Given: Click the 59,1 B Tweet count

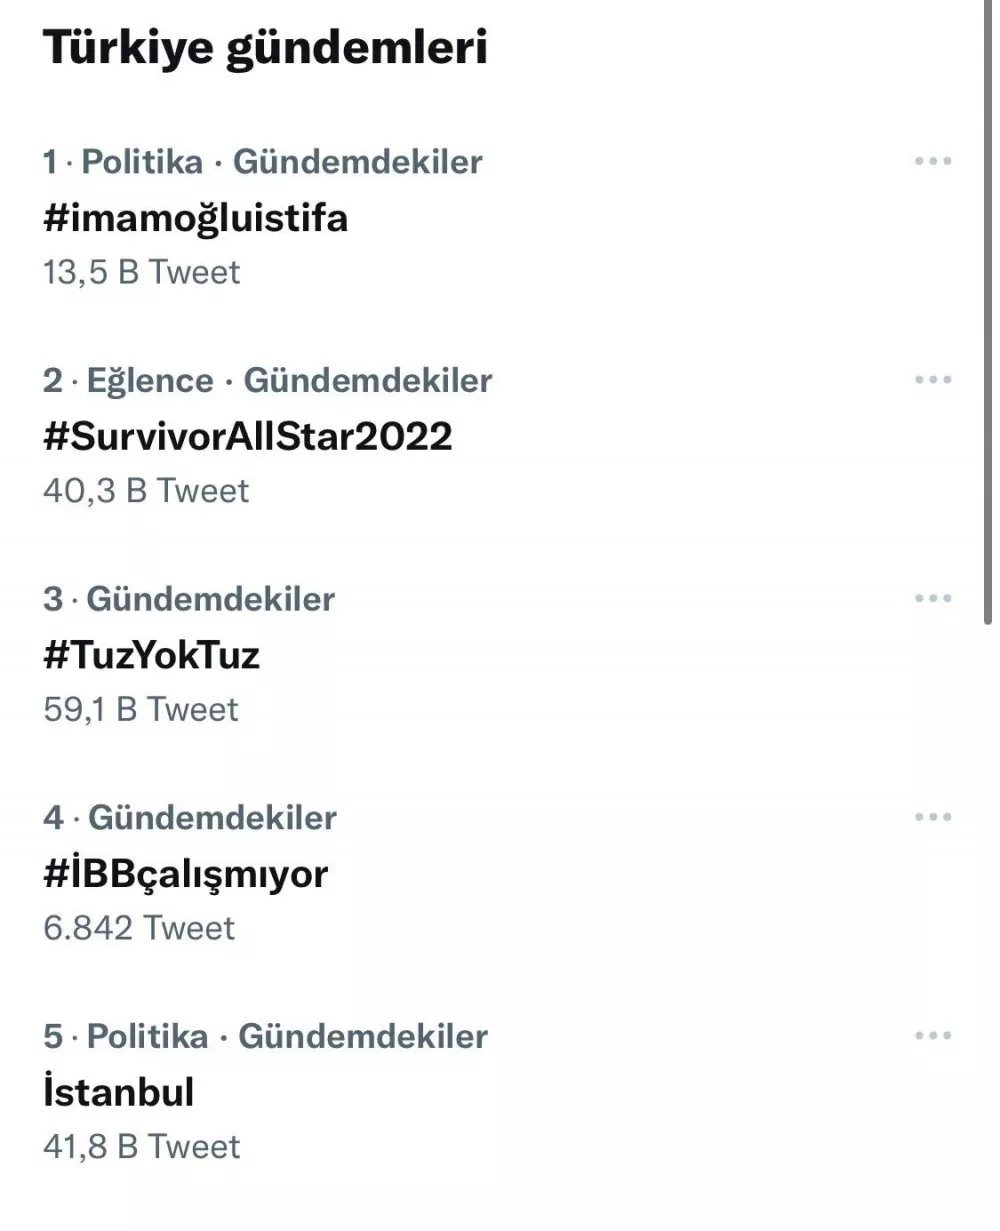Looking at the screenshot, I should [141, 710].
